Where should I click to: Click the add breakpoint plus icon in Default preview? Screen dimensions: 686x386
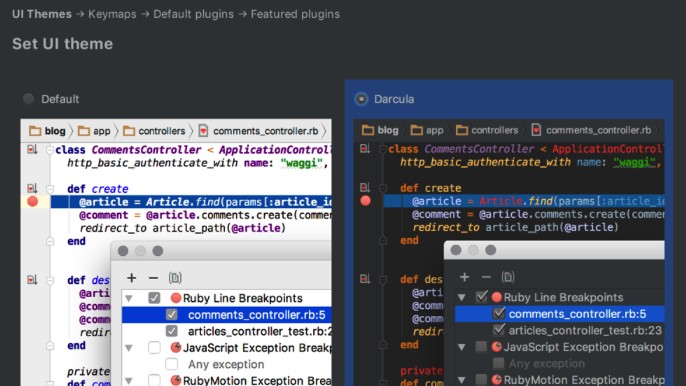132,278
